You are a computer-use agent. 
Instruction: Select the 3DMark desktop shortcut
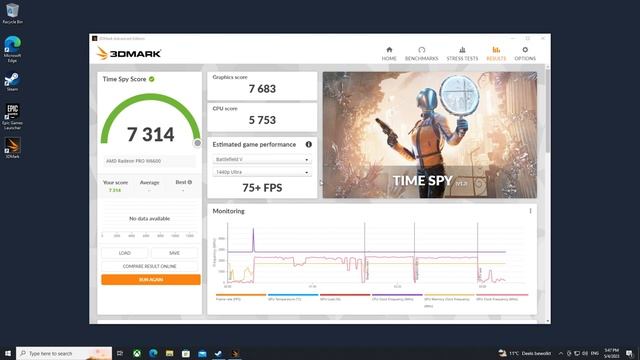click(x=12, y=148)
